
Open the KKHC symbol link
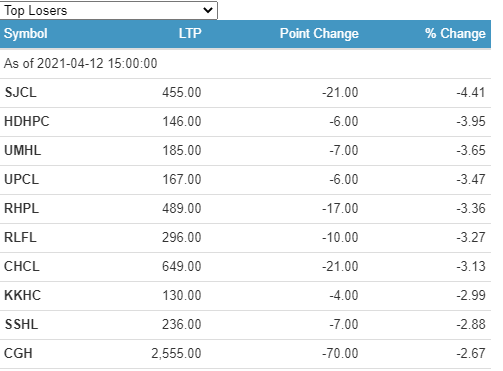coord(23,295)
